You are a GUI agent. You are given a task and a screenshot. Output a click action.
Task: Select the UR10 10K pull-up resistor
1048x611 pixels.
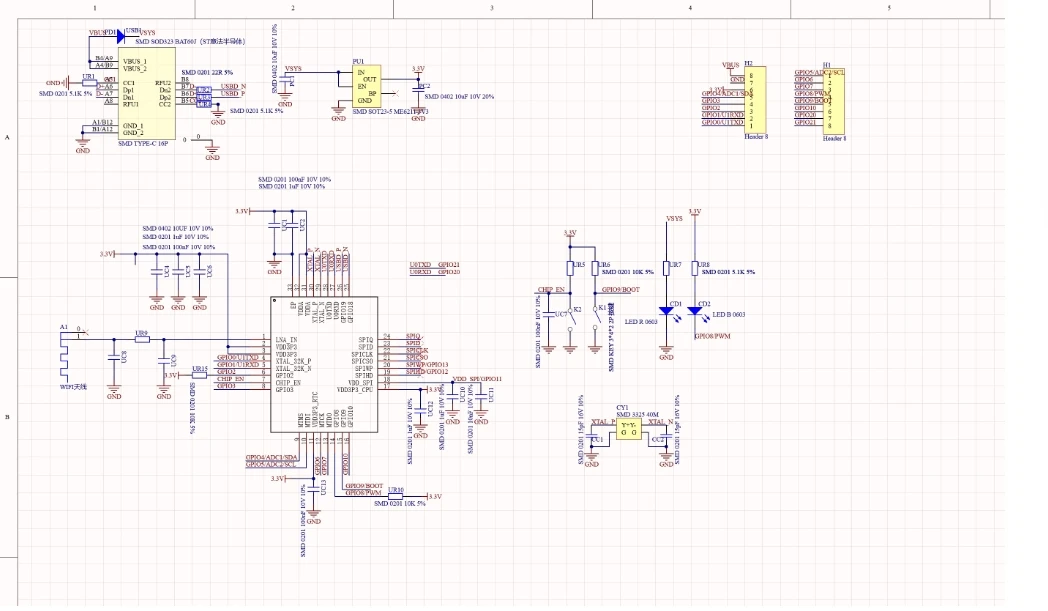(396, 496)
